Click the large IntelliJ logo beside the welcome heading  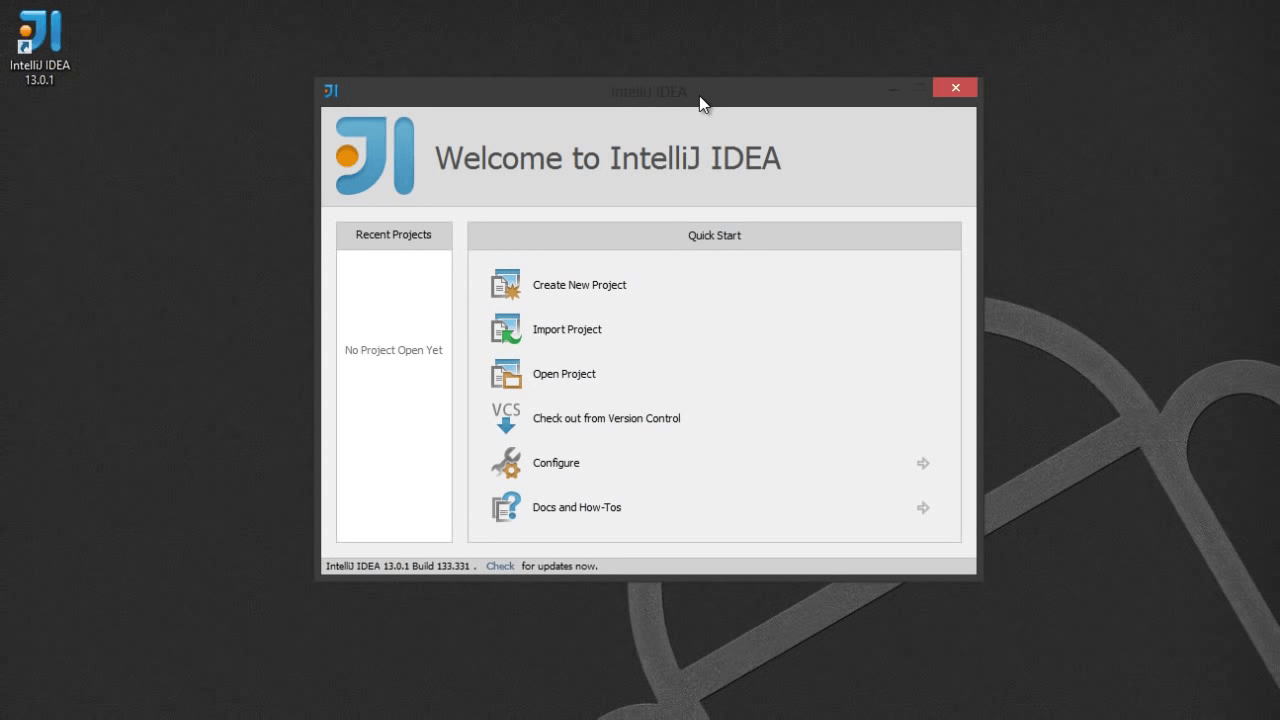click(375, 156)
